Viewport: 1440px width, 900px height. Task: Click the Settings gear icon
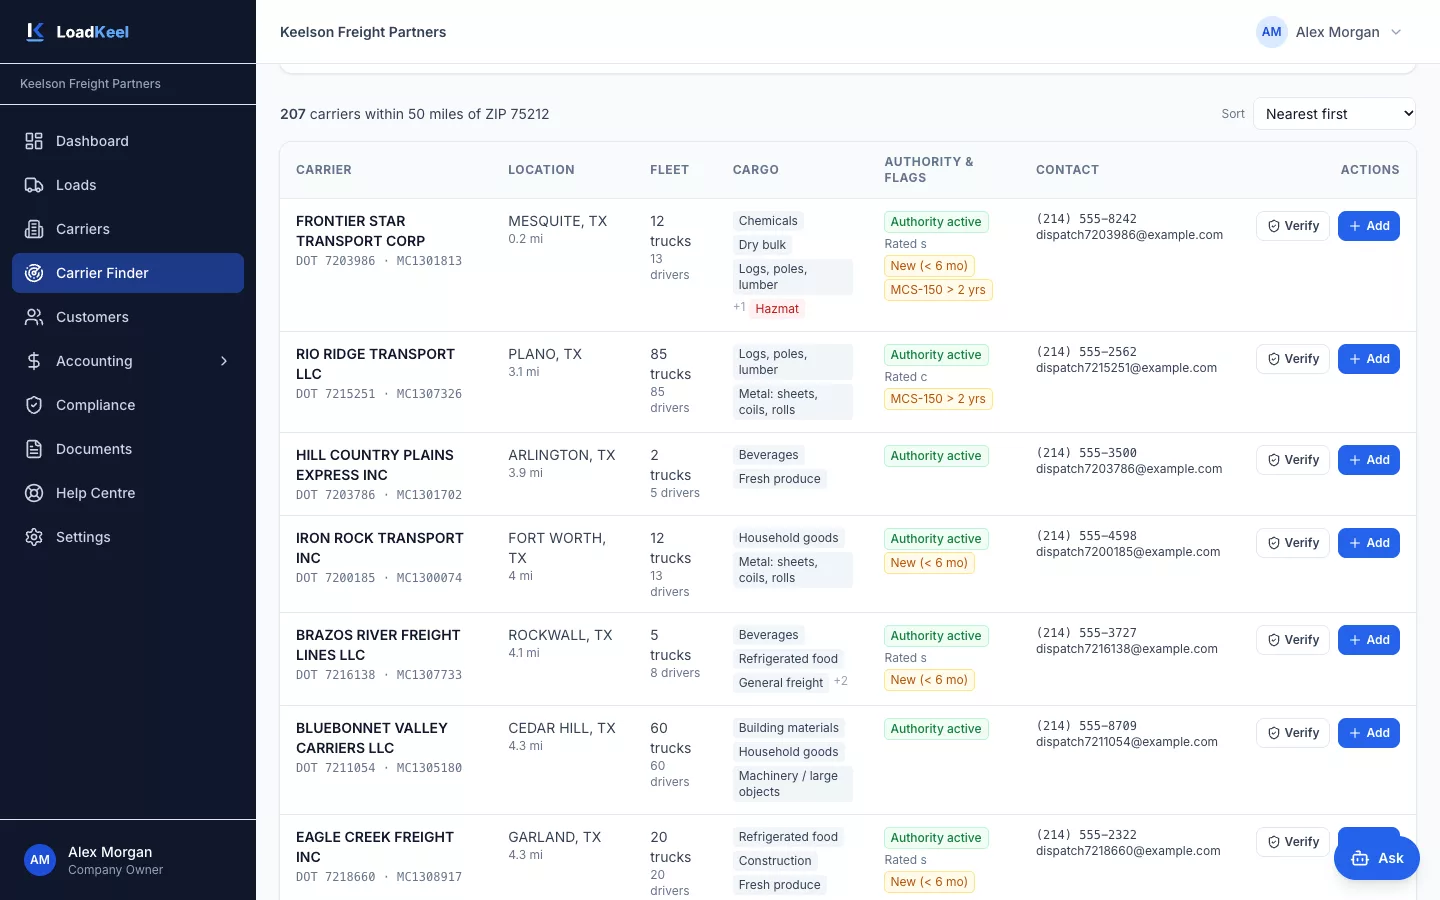[34, 537]
